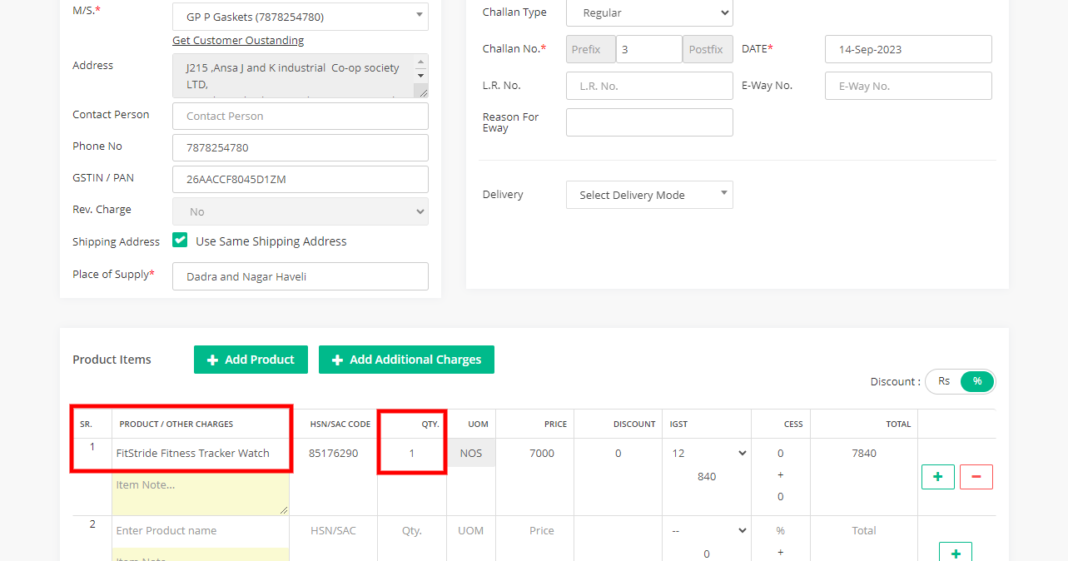The width and height of the screenshot is (1068, 561).
Task: Click the Challan Postfix field
Action: [x=708, y=49]
